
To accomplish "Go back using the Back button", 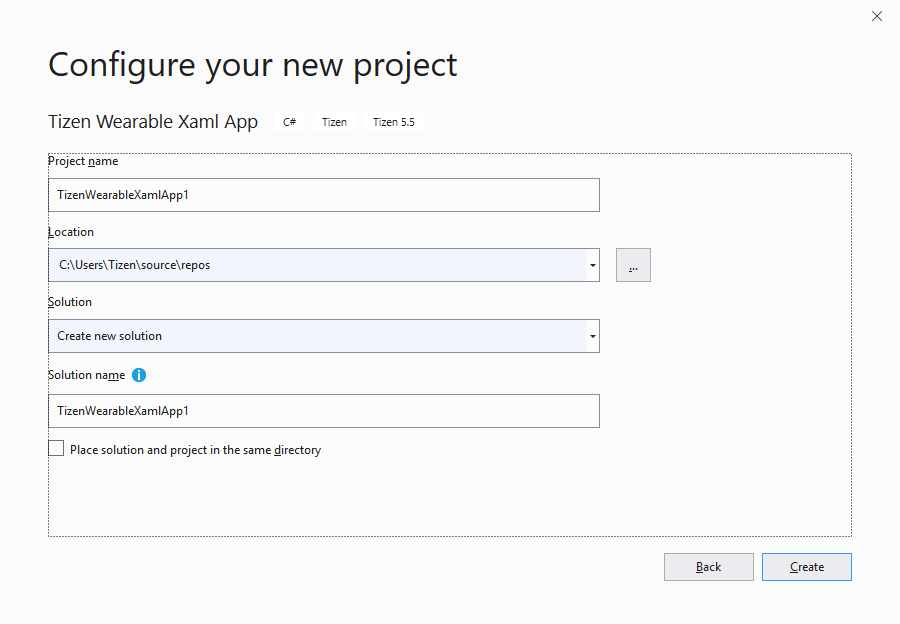I will 708,567.
